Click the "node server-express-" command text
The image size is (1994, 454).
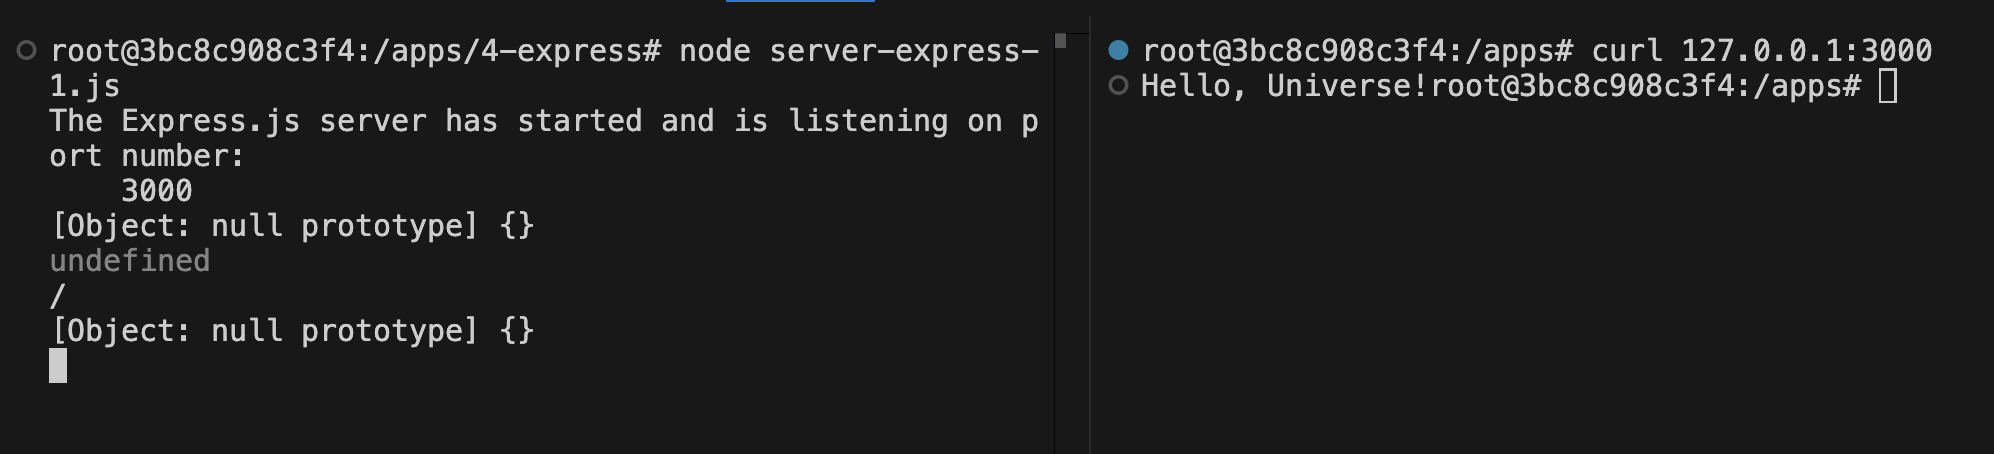858,50
